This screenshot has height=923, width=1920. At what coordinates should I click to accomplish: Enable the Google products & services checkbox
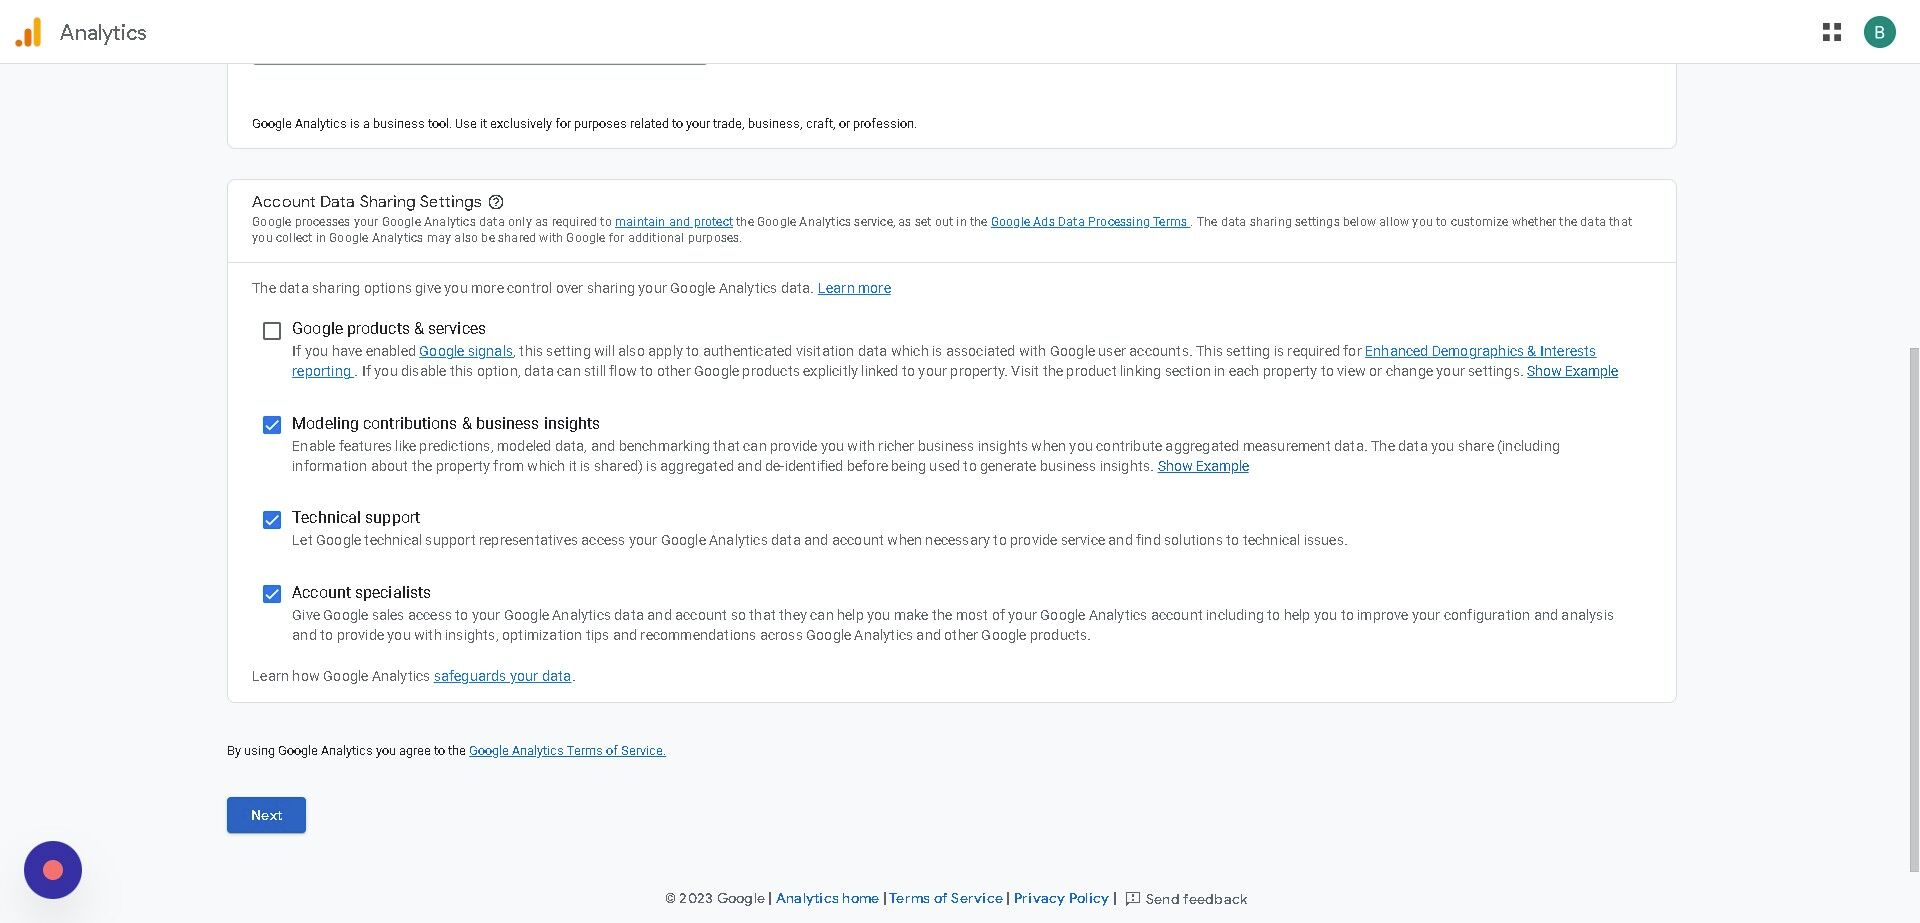272,331
